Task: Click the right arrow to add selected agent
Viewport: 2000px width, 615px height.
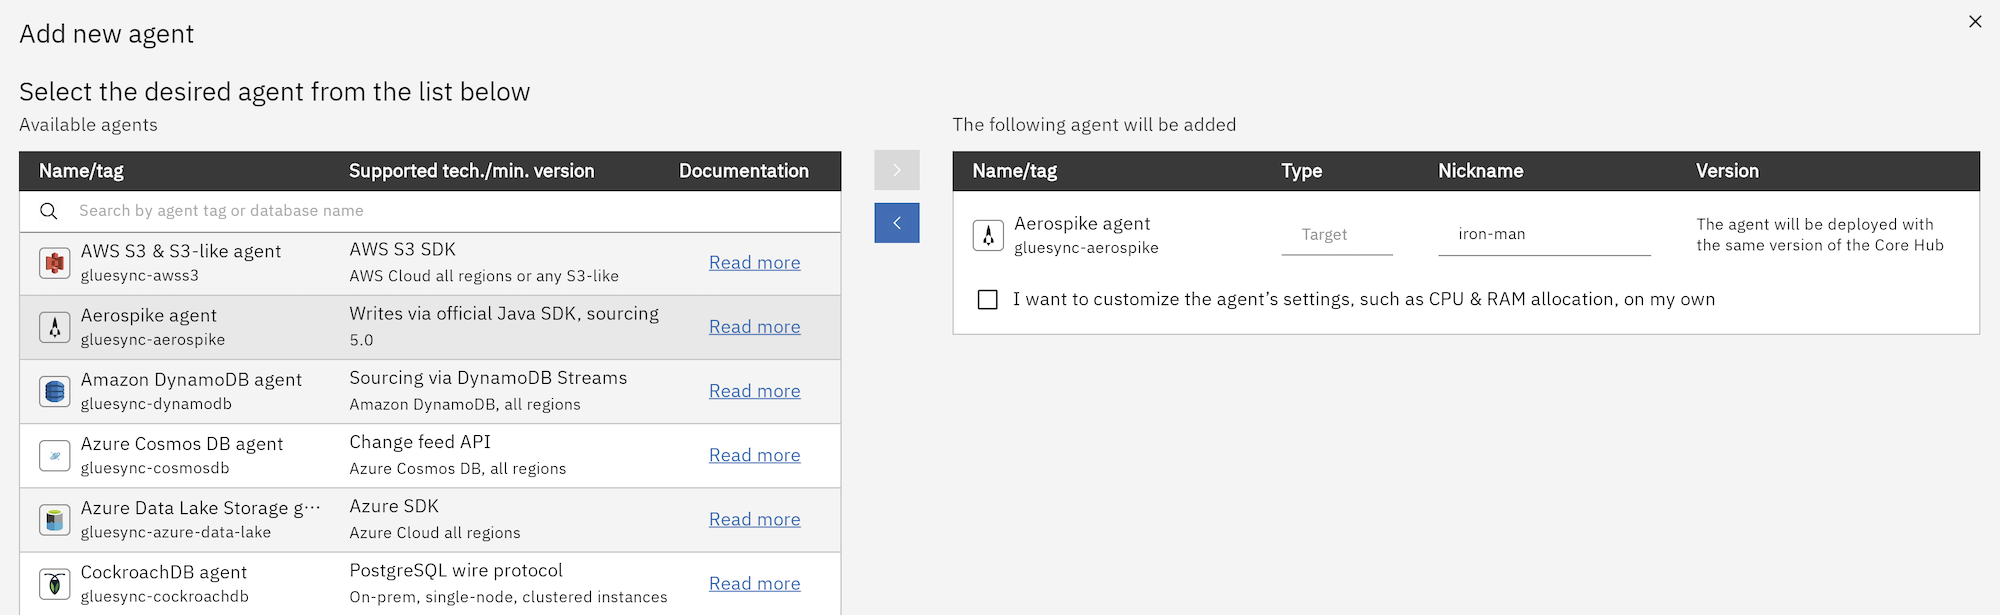Action: pyautogui.click(x=896, y=170)
